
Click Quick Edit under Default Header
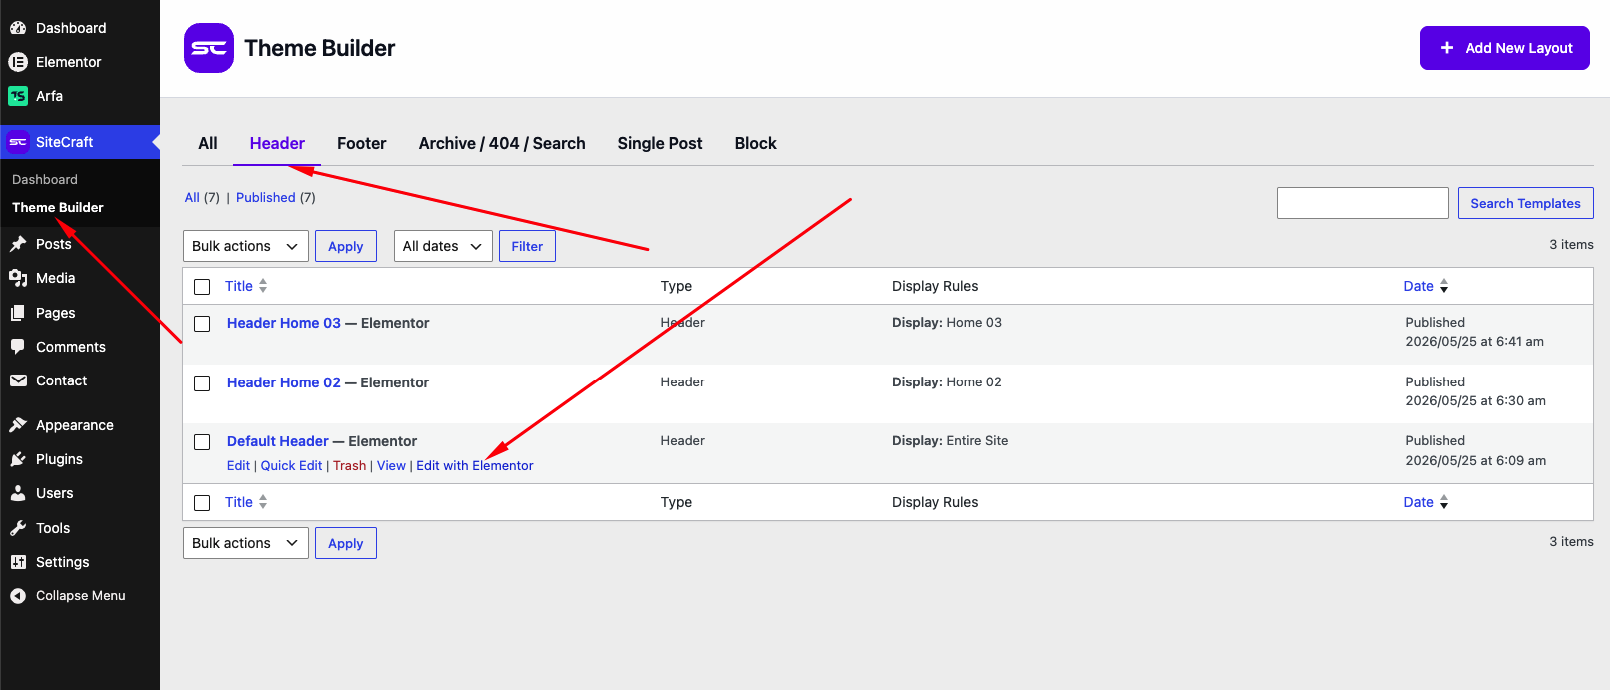point(292,466)
